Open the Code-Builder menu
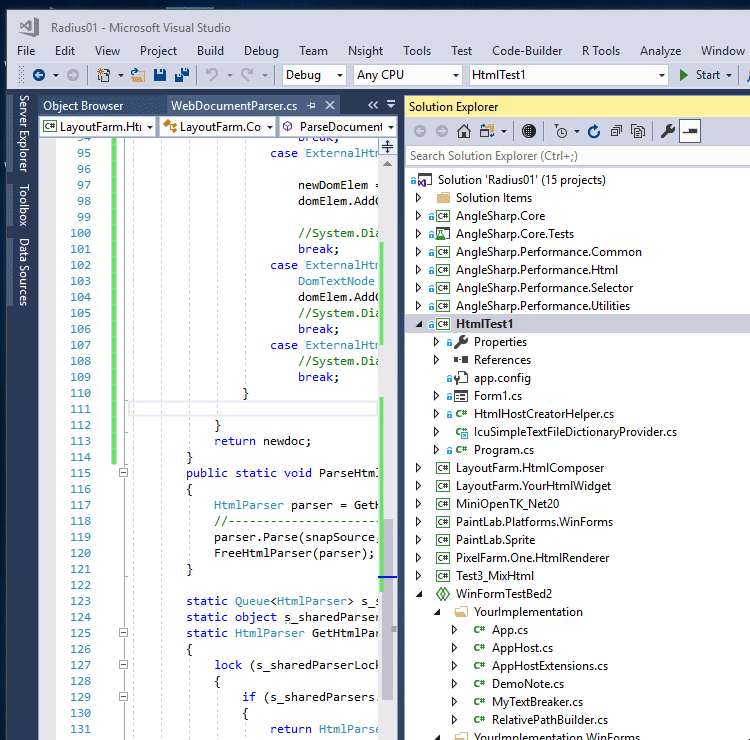Screen dimensions: 750x740 point(527,51)
